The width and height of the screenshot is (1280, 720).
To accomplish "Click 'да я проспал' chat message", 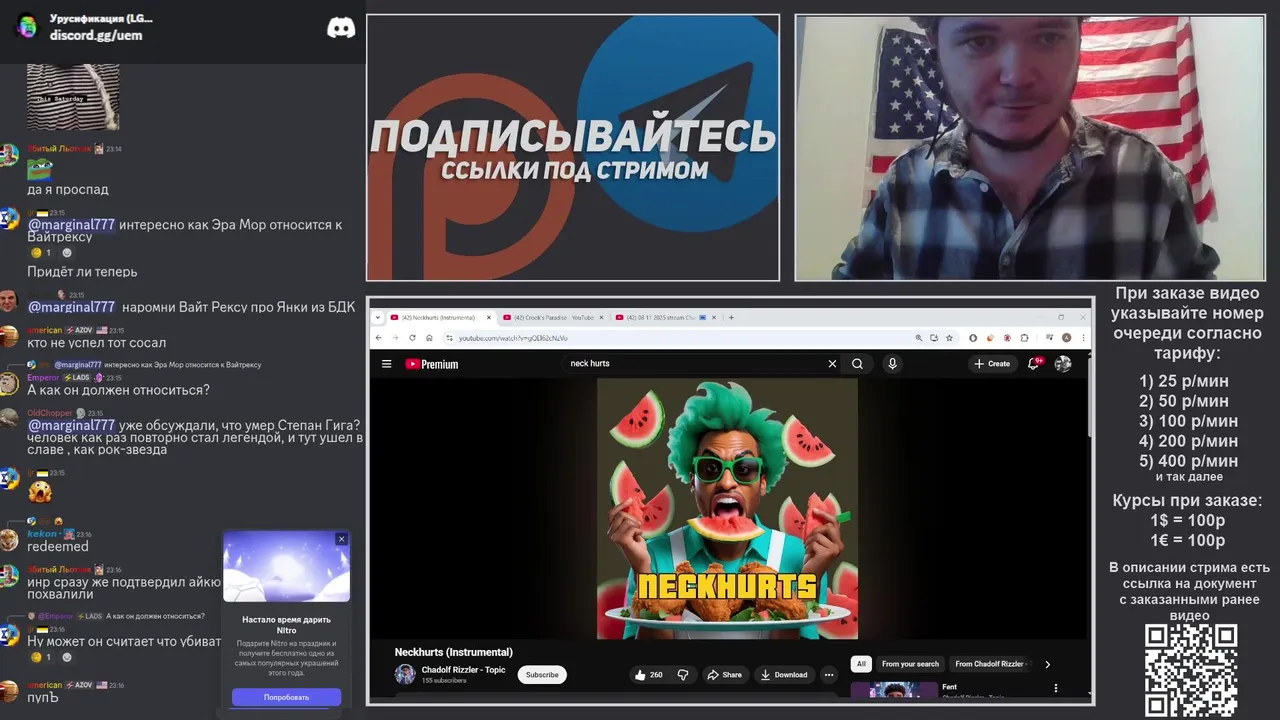I will coord(68,190).
